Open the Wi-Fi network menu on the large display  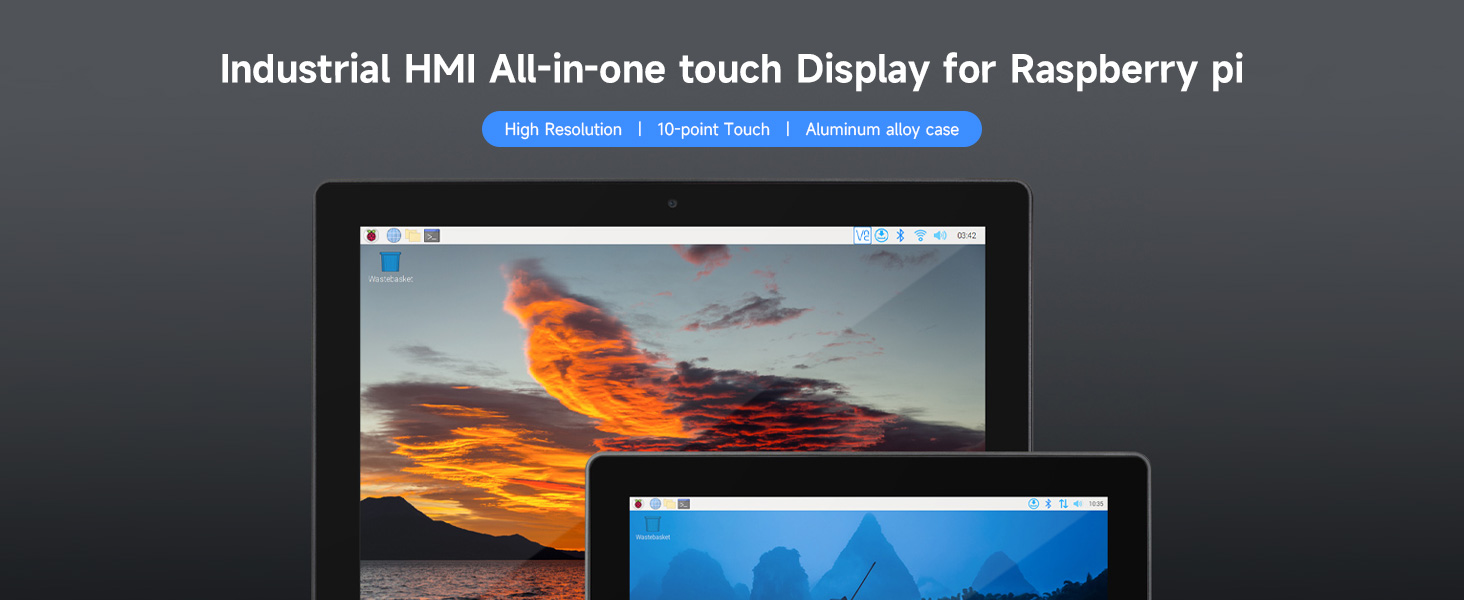tap(920, 235)
